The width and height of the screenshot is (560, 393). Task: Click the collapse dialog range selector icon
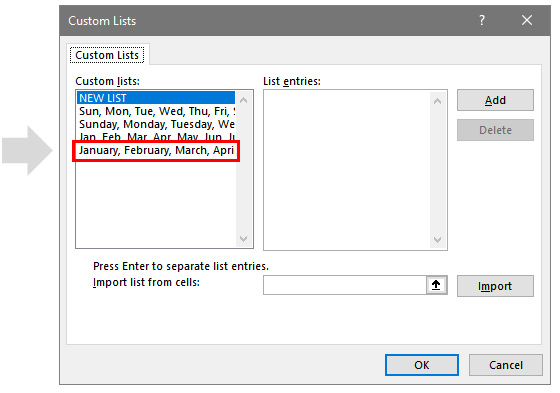click(x=436, y=285)
